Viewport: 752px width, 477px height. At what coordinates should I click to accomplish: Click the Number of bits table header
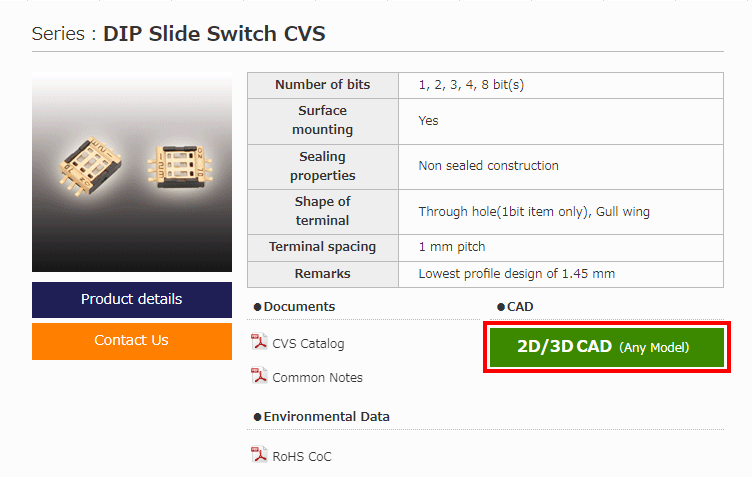[323, 85]
